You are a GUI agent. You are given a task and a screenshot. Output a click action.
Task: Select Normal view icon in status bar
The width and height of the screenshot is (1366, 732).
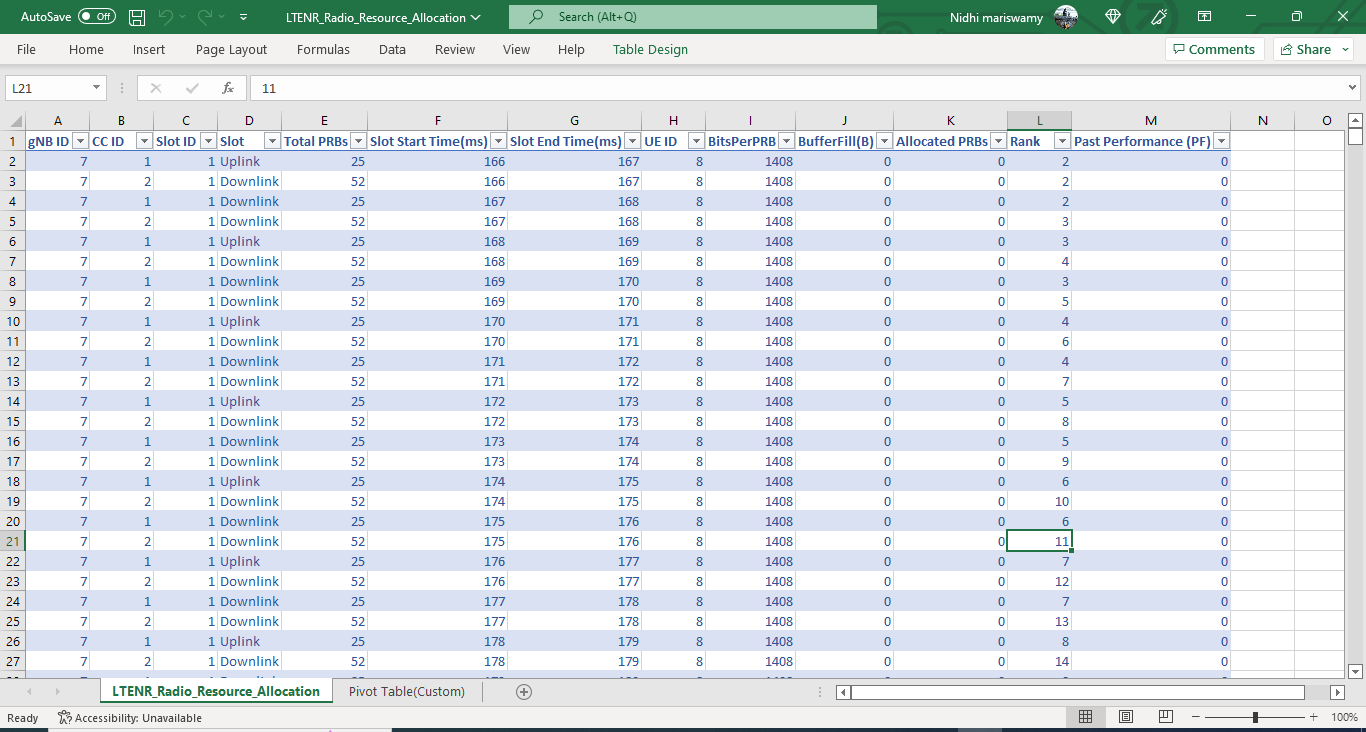click(x=1085, y=717)
